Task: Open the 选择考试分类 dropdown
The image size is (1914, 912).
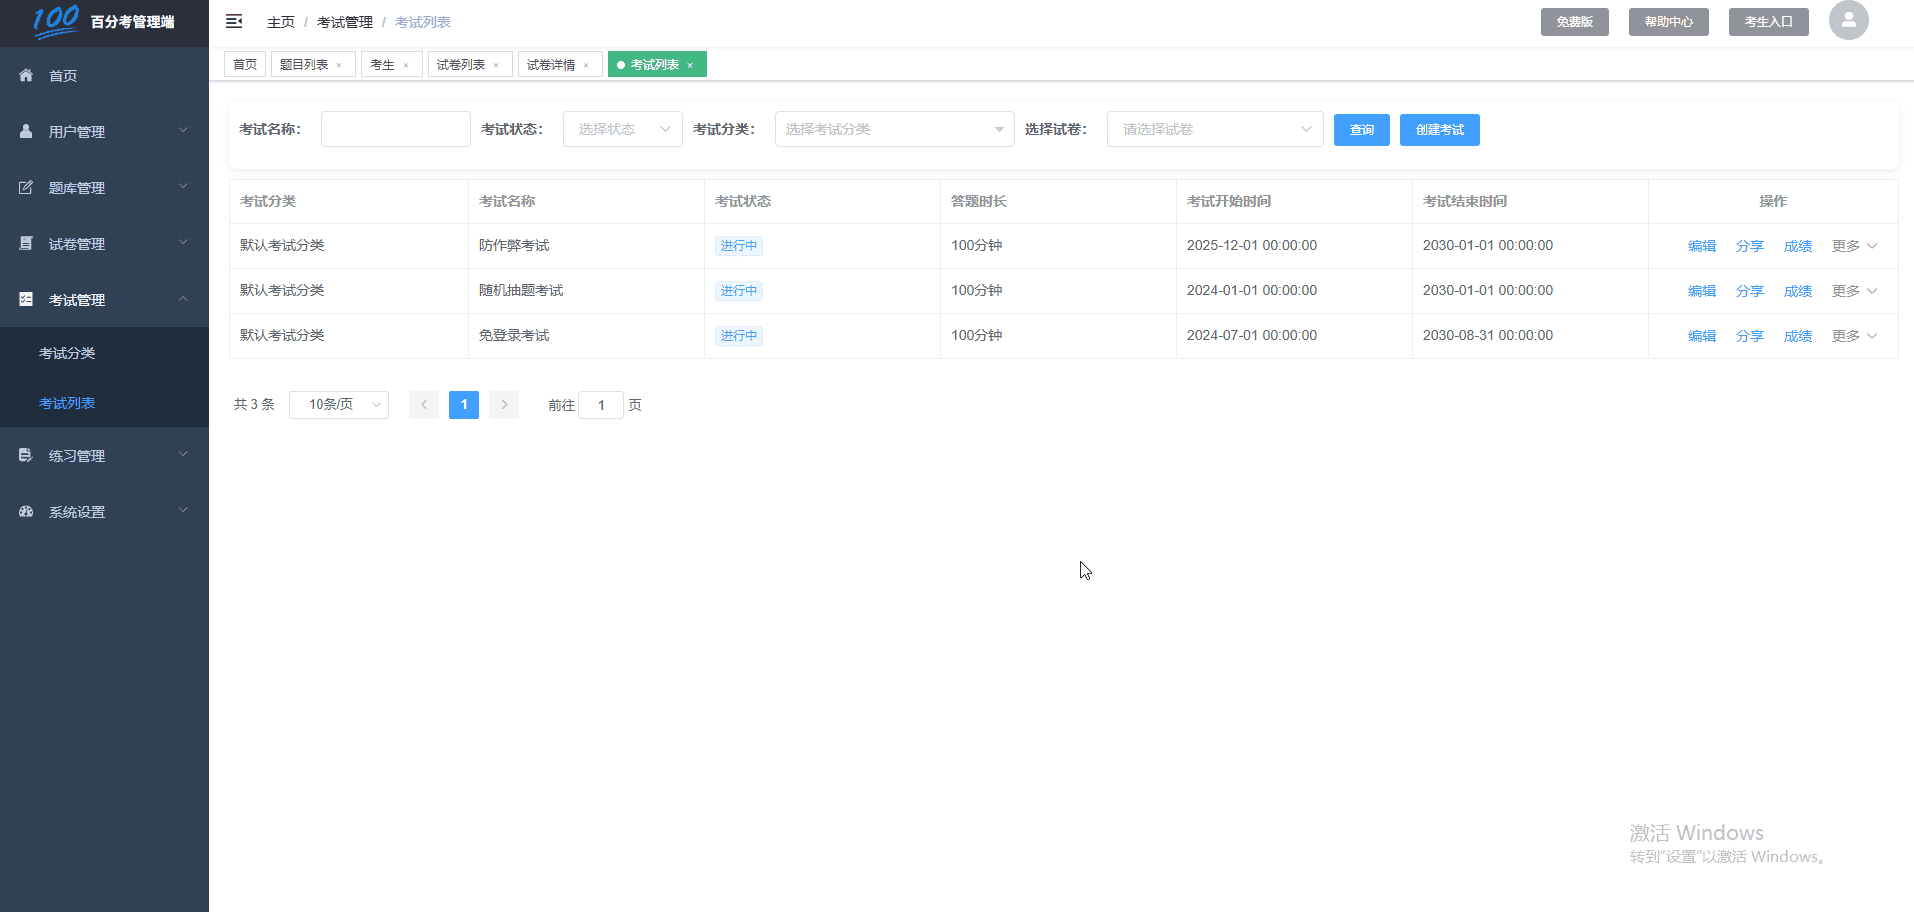Action: coord(894,129)
